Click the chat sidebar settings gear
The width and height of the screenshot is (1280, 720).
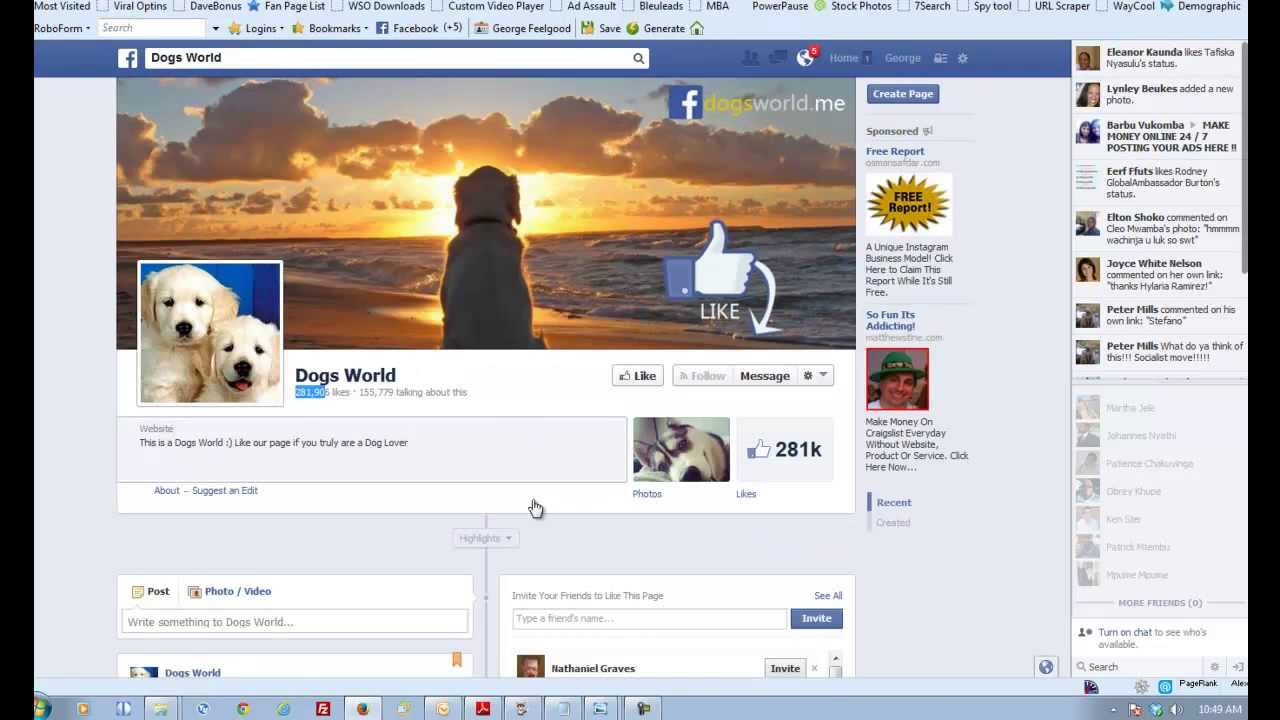click(x=1215, y=667)
